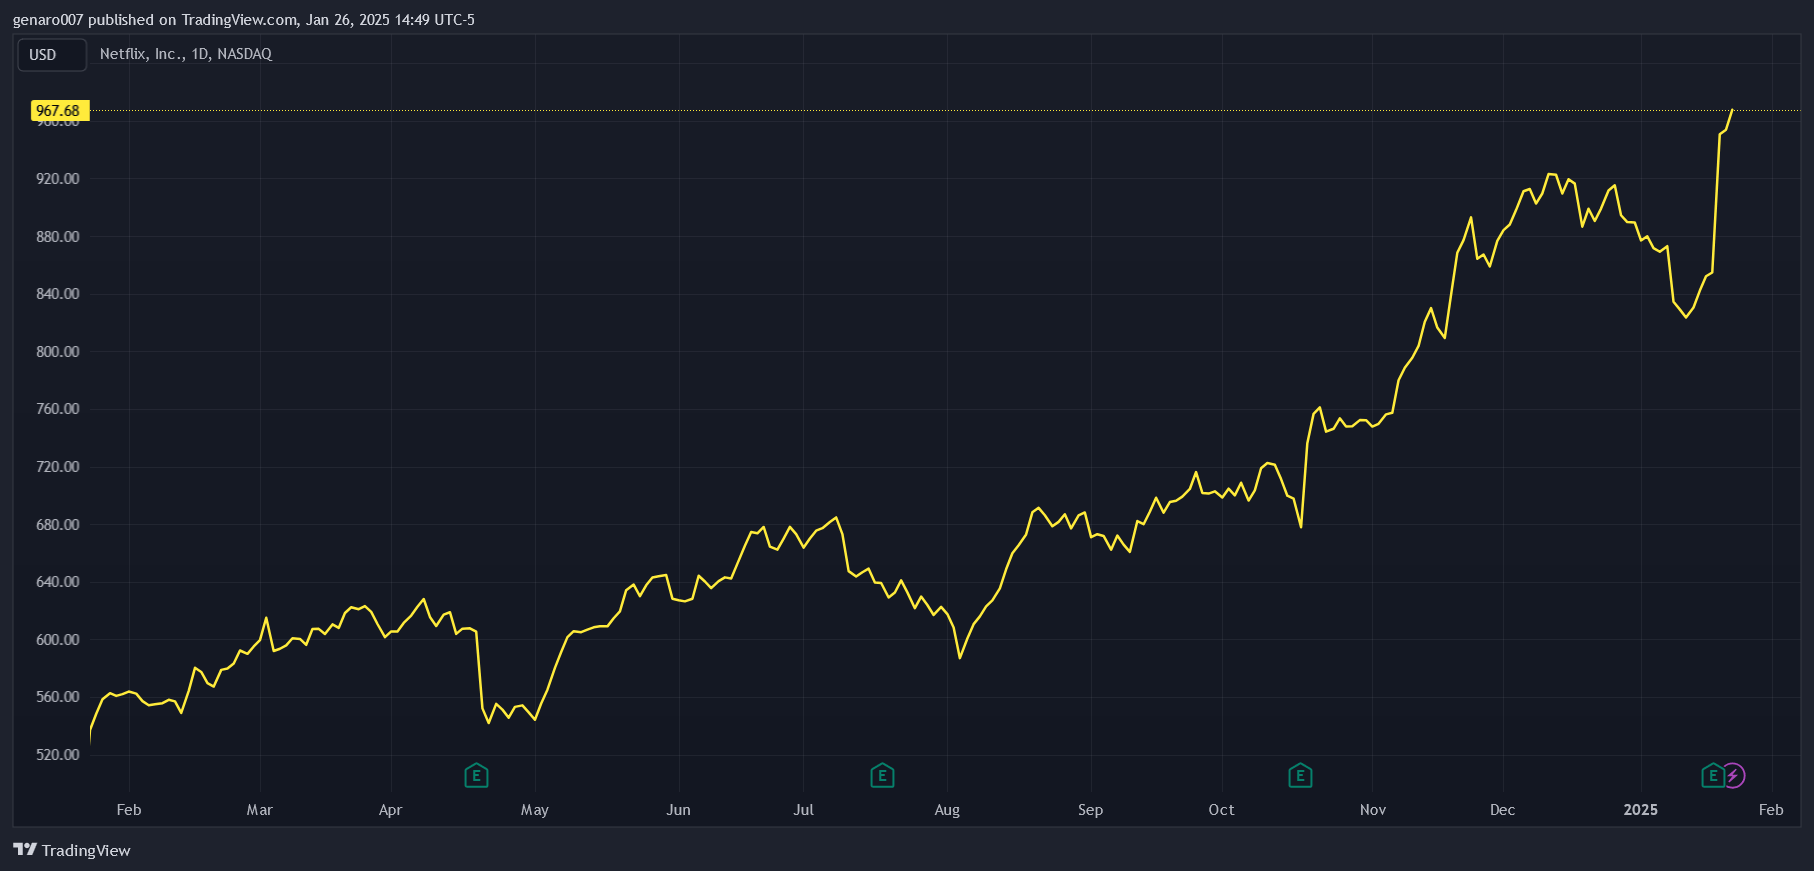
Task: Click the Dec label on time axis
Action: click(x=1502, y=810)
